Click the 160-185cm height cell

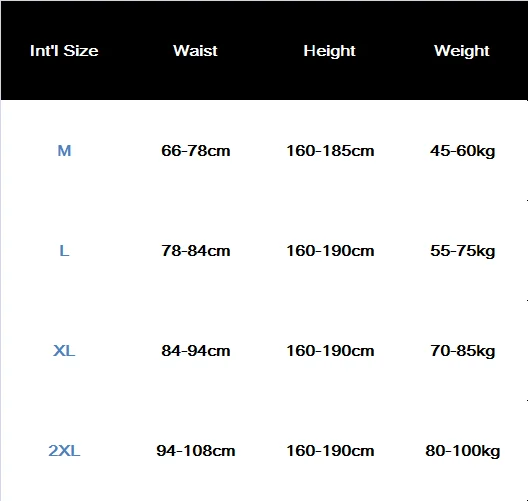pyautogui.click(x=330, y=151)
